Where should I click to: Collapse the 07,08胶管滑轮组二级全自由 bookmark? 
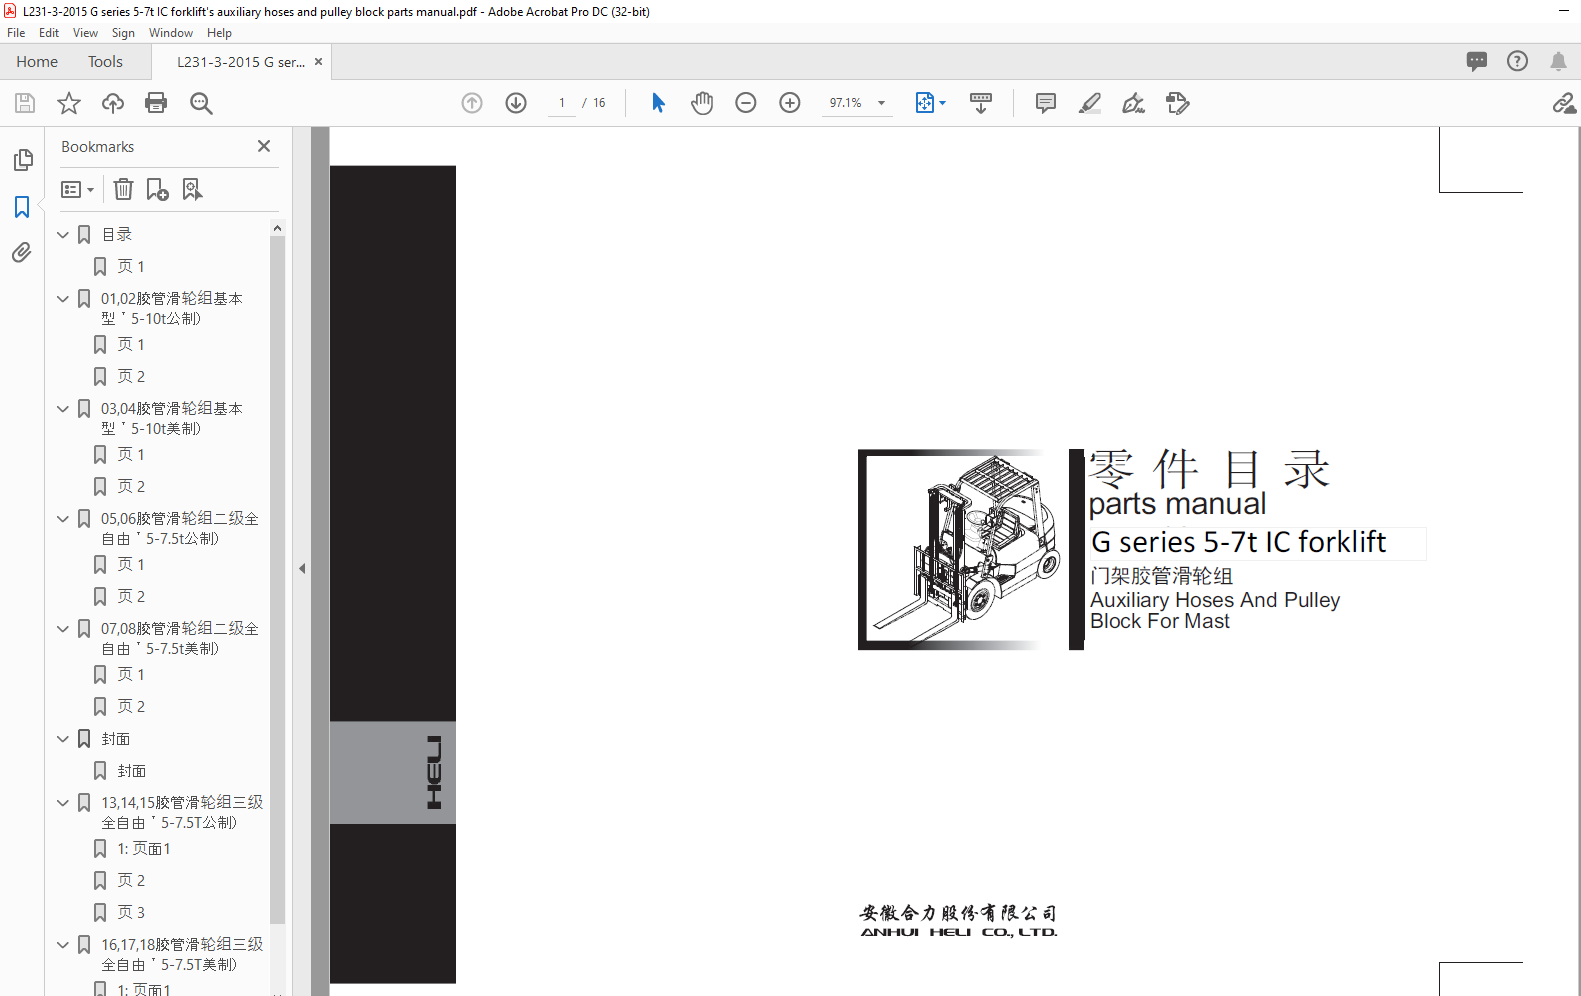pos(63,629)
